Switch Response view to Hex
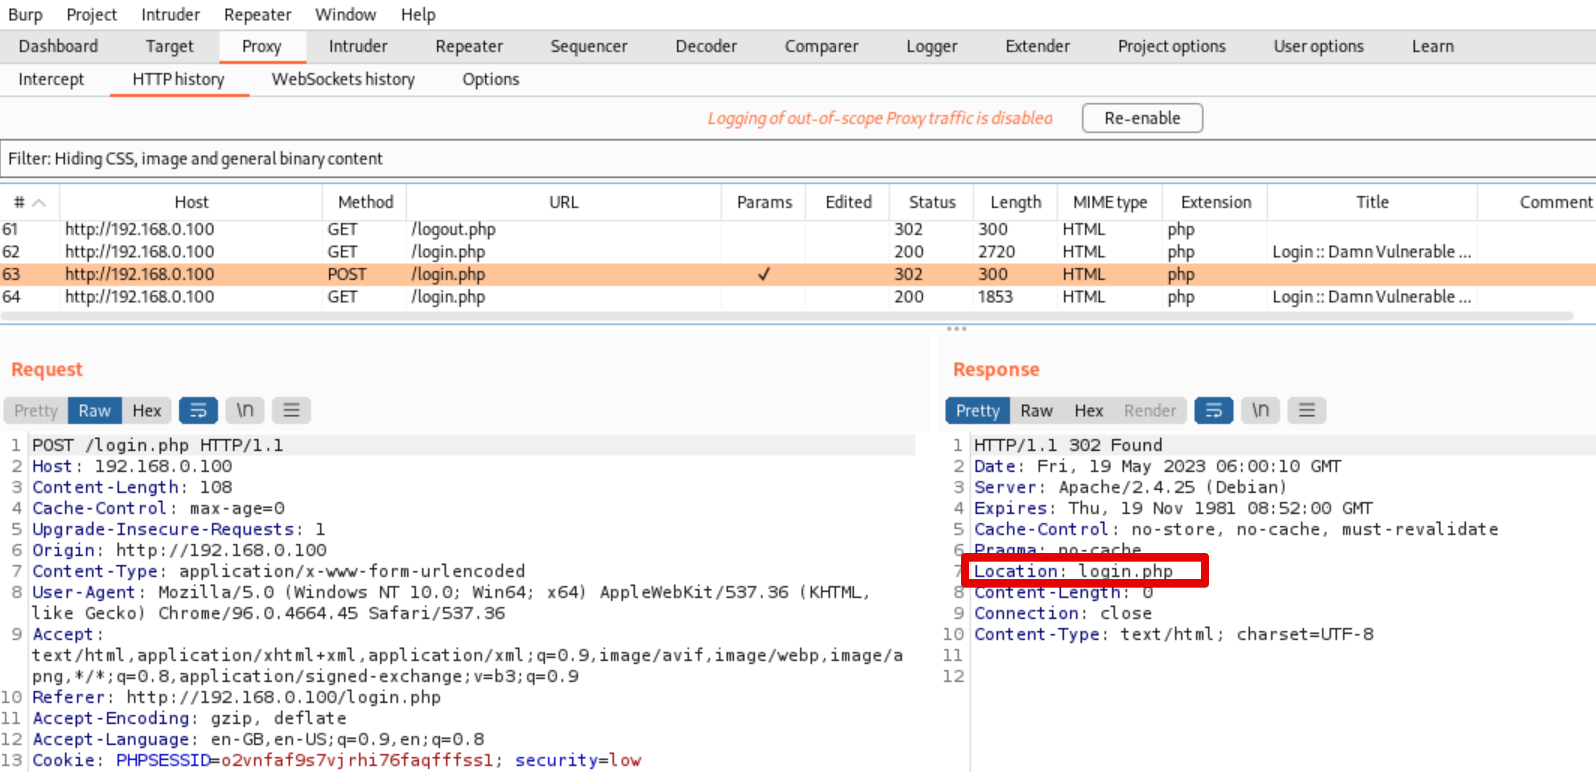Image resolution: width=1596 pixels, height=772 pixels. (1088, 410)
